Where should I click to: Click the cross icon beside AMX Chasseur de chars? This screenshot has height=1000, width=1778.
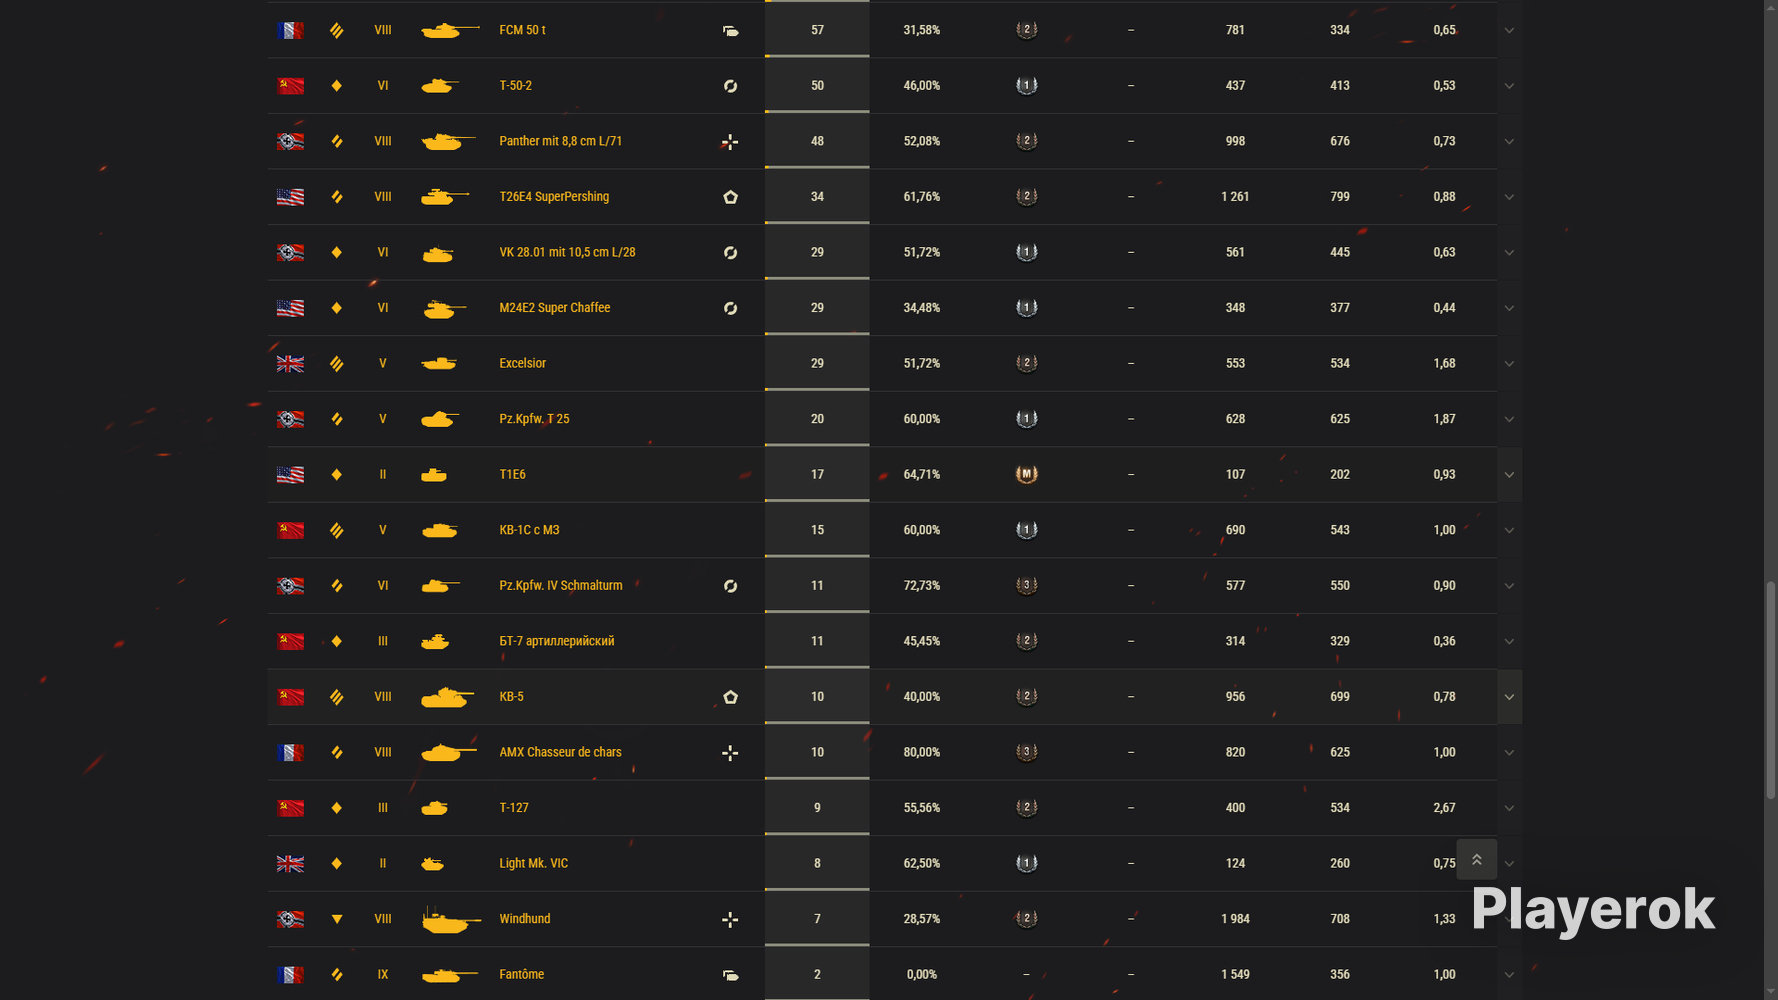point(730,752)
